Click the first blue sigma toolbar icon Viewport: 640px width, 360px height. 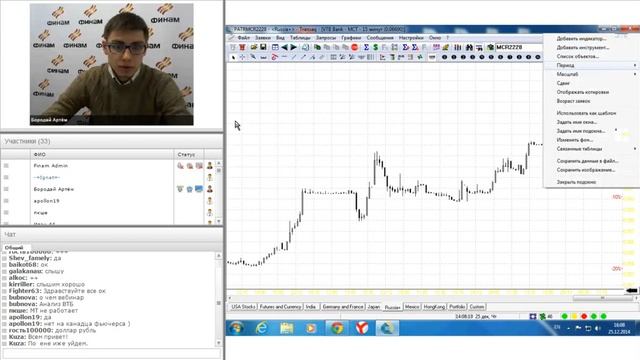coord(366,47)
